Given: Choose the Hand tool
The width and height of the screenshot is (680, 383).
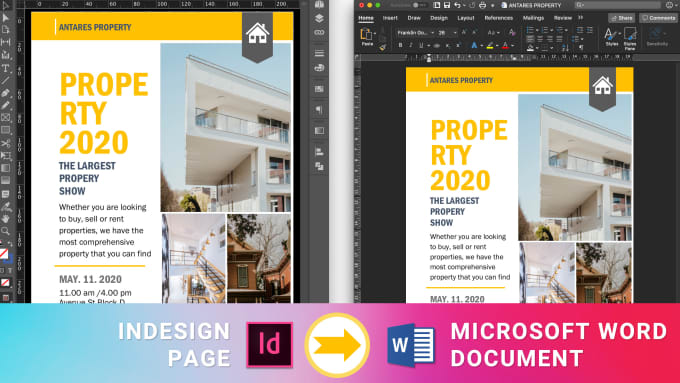Looking at the screenshot, I should (x=6, y=219).
